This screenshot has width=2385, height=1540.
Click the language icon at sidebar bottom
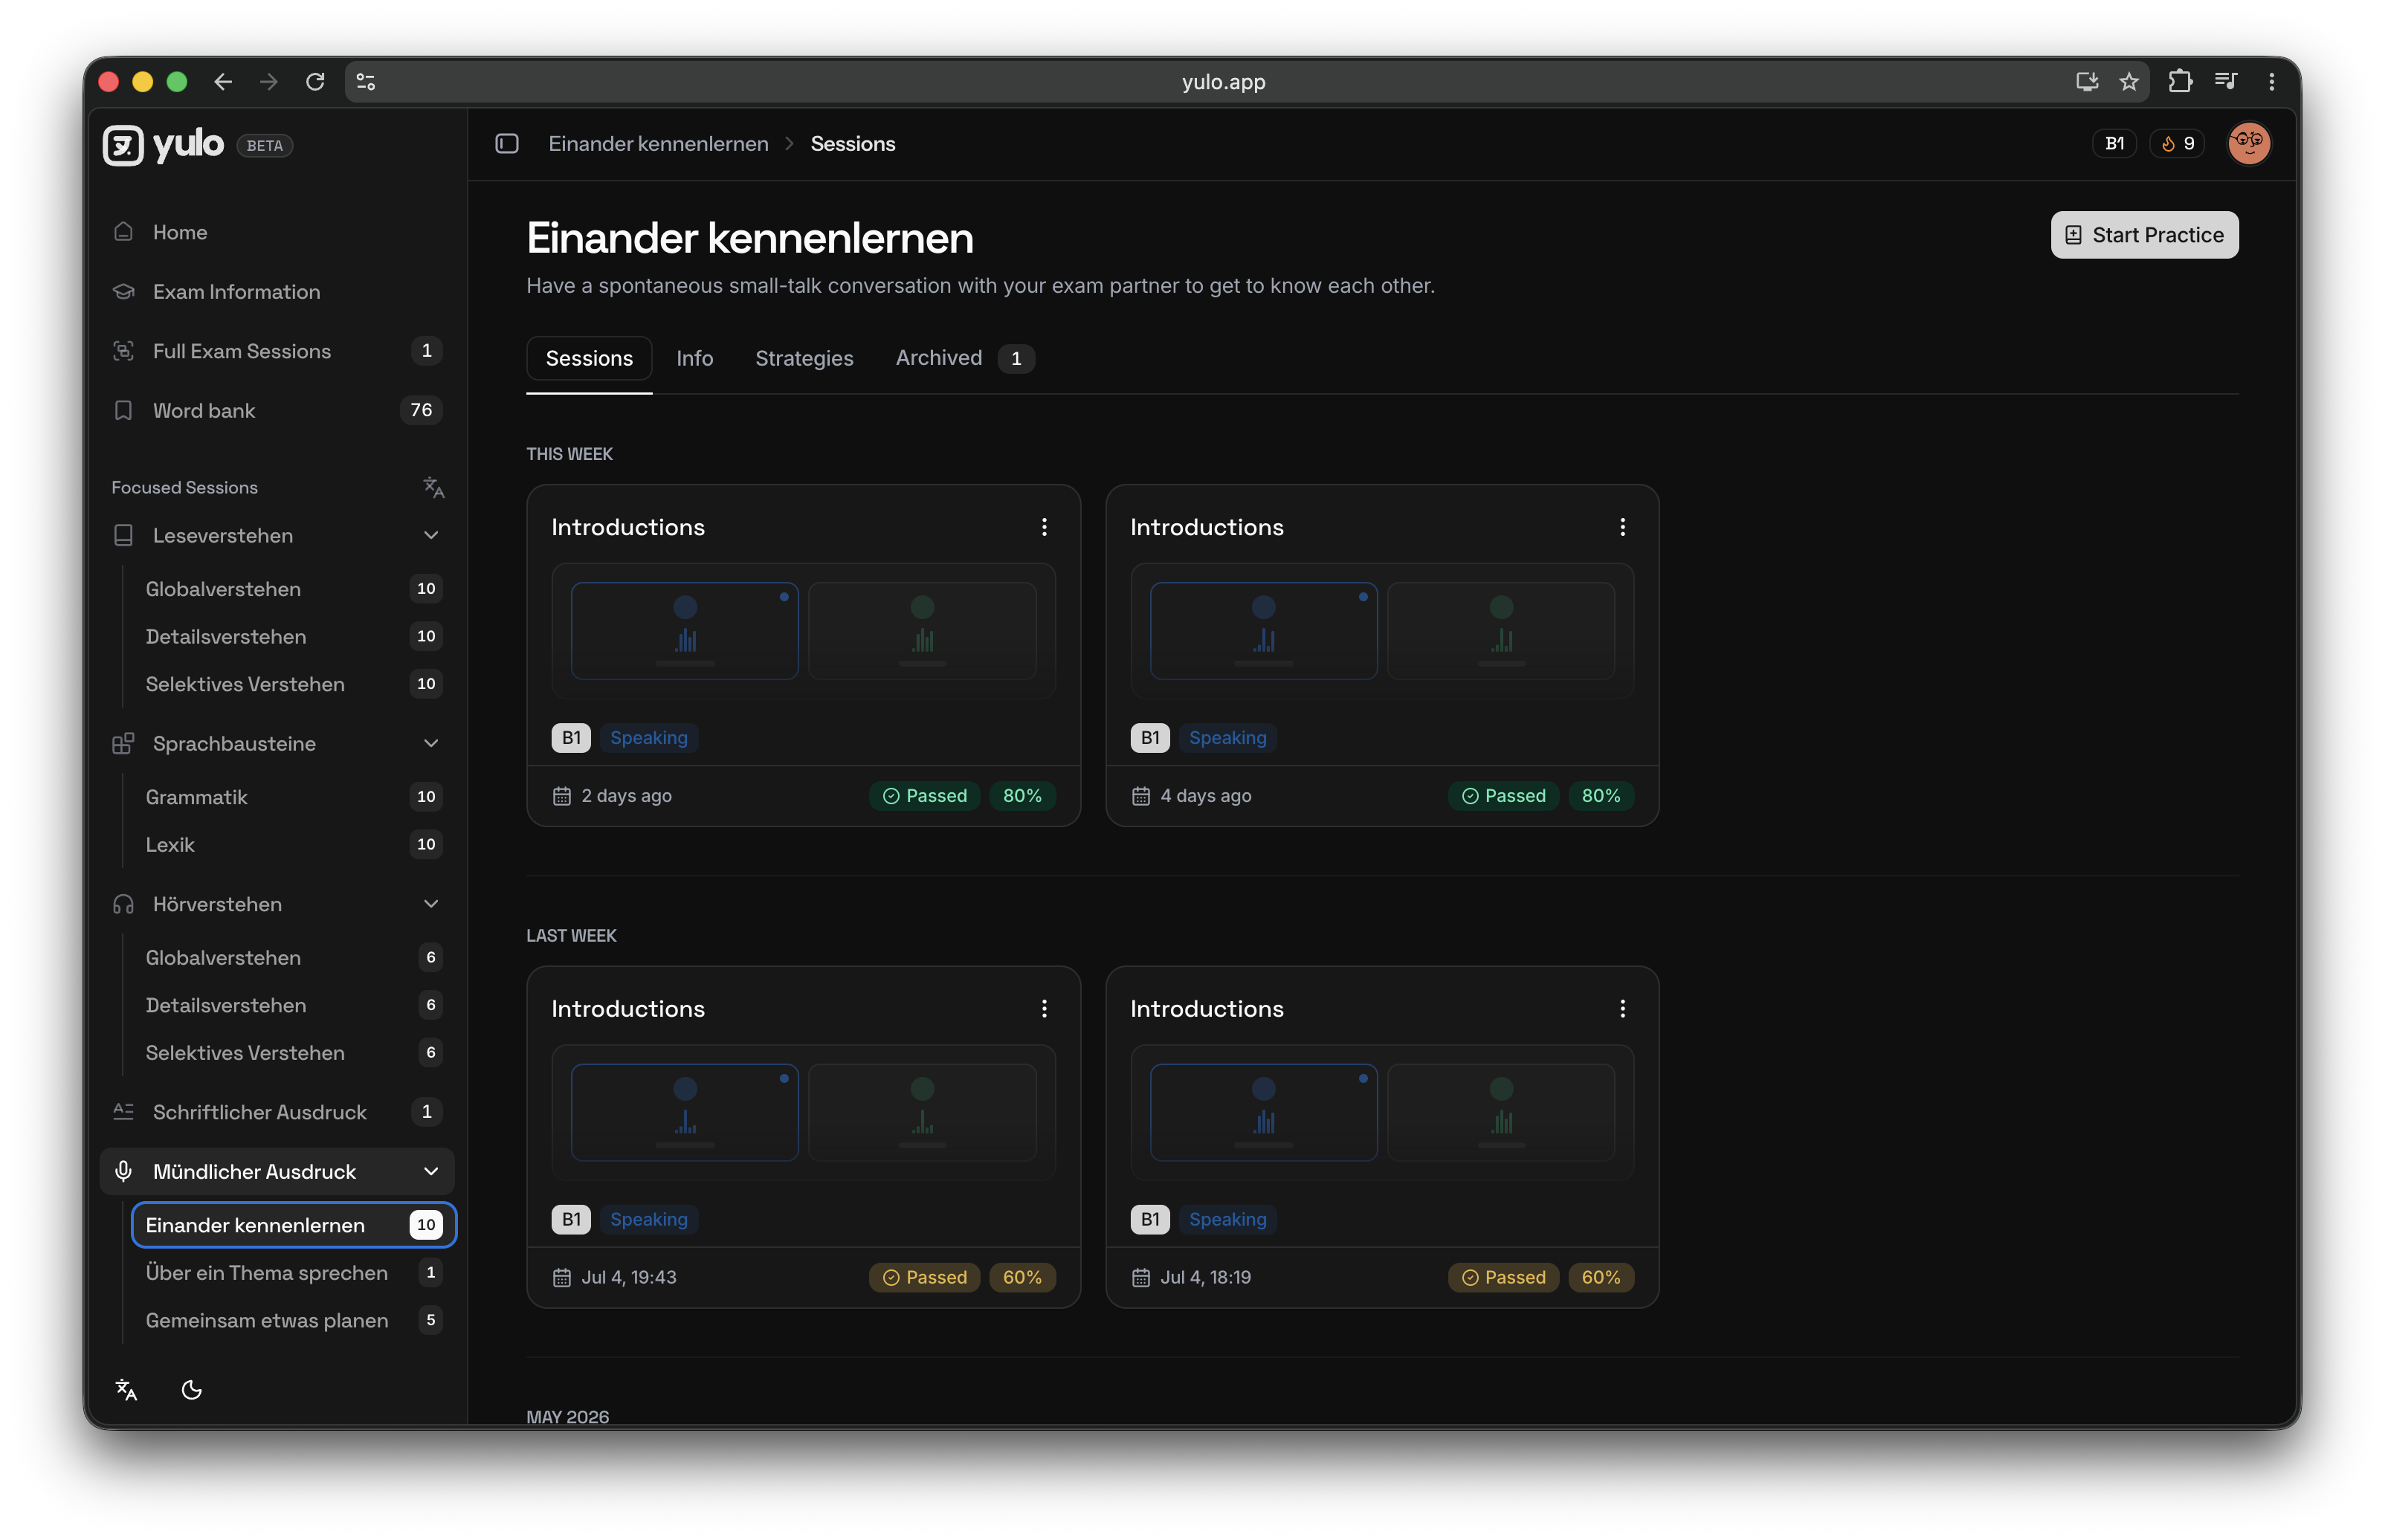click(126, 1389)
